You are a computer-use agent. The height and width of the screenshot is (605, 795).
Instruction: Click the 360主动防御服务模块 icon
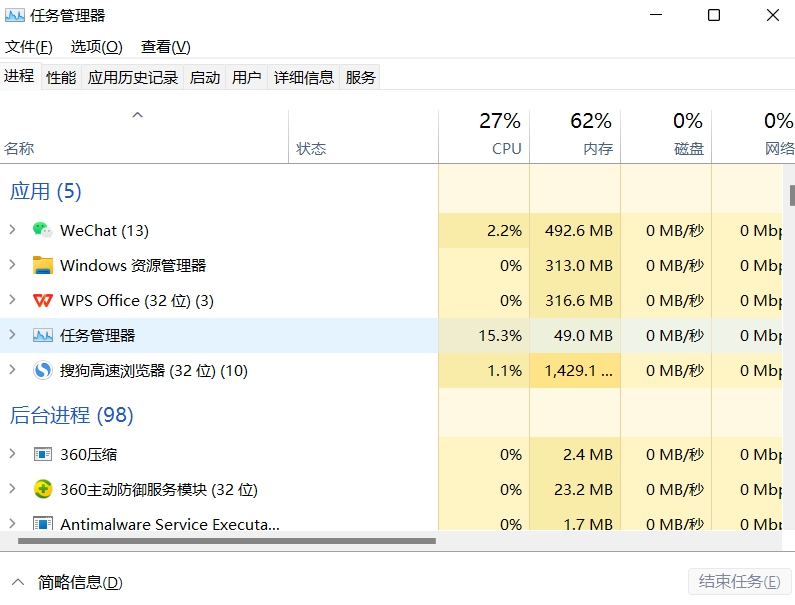tap(42, 489)
